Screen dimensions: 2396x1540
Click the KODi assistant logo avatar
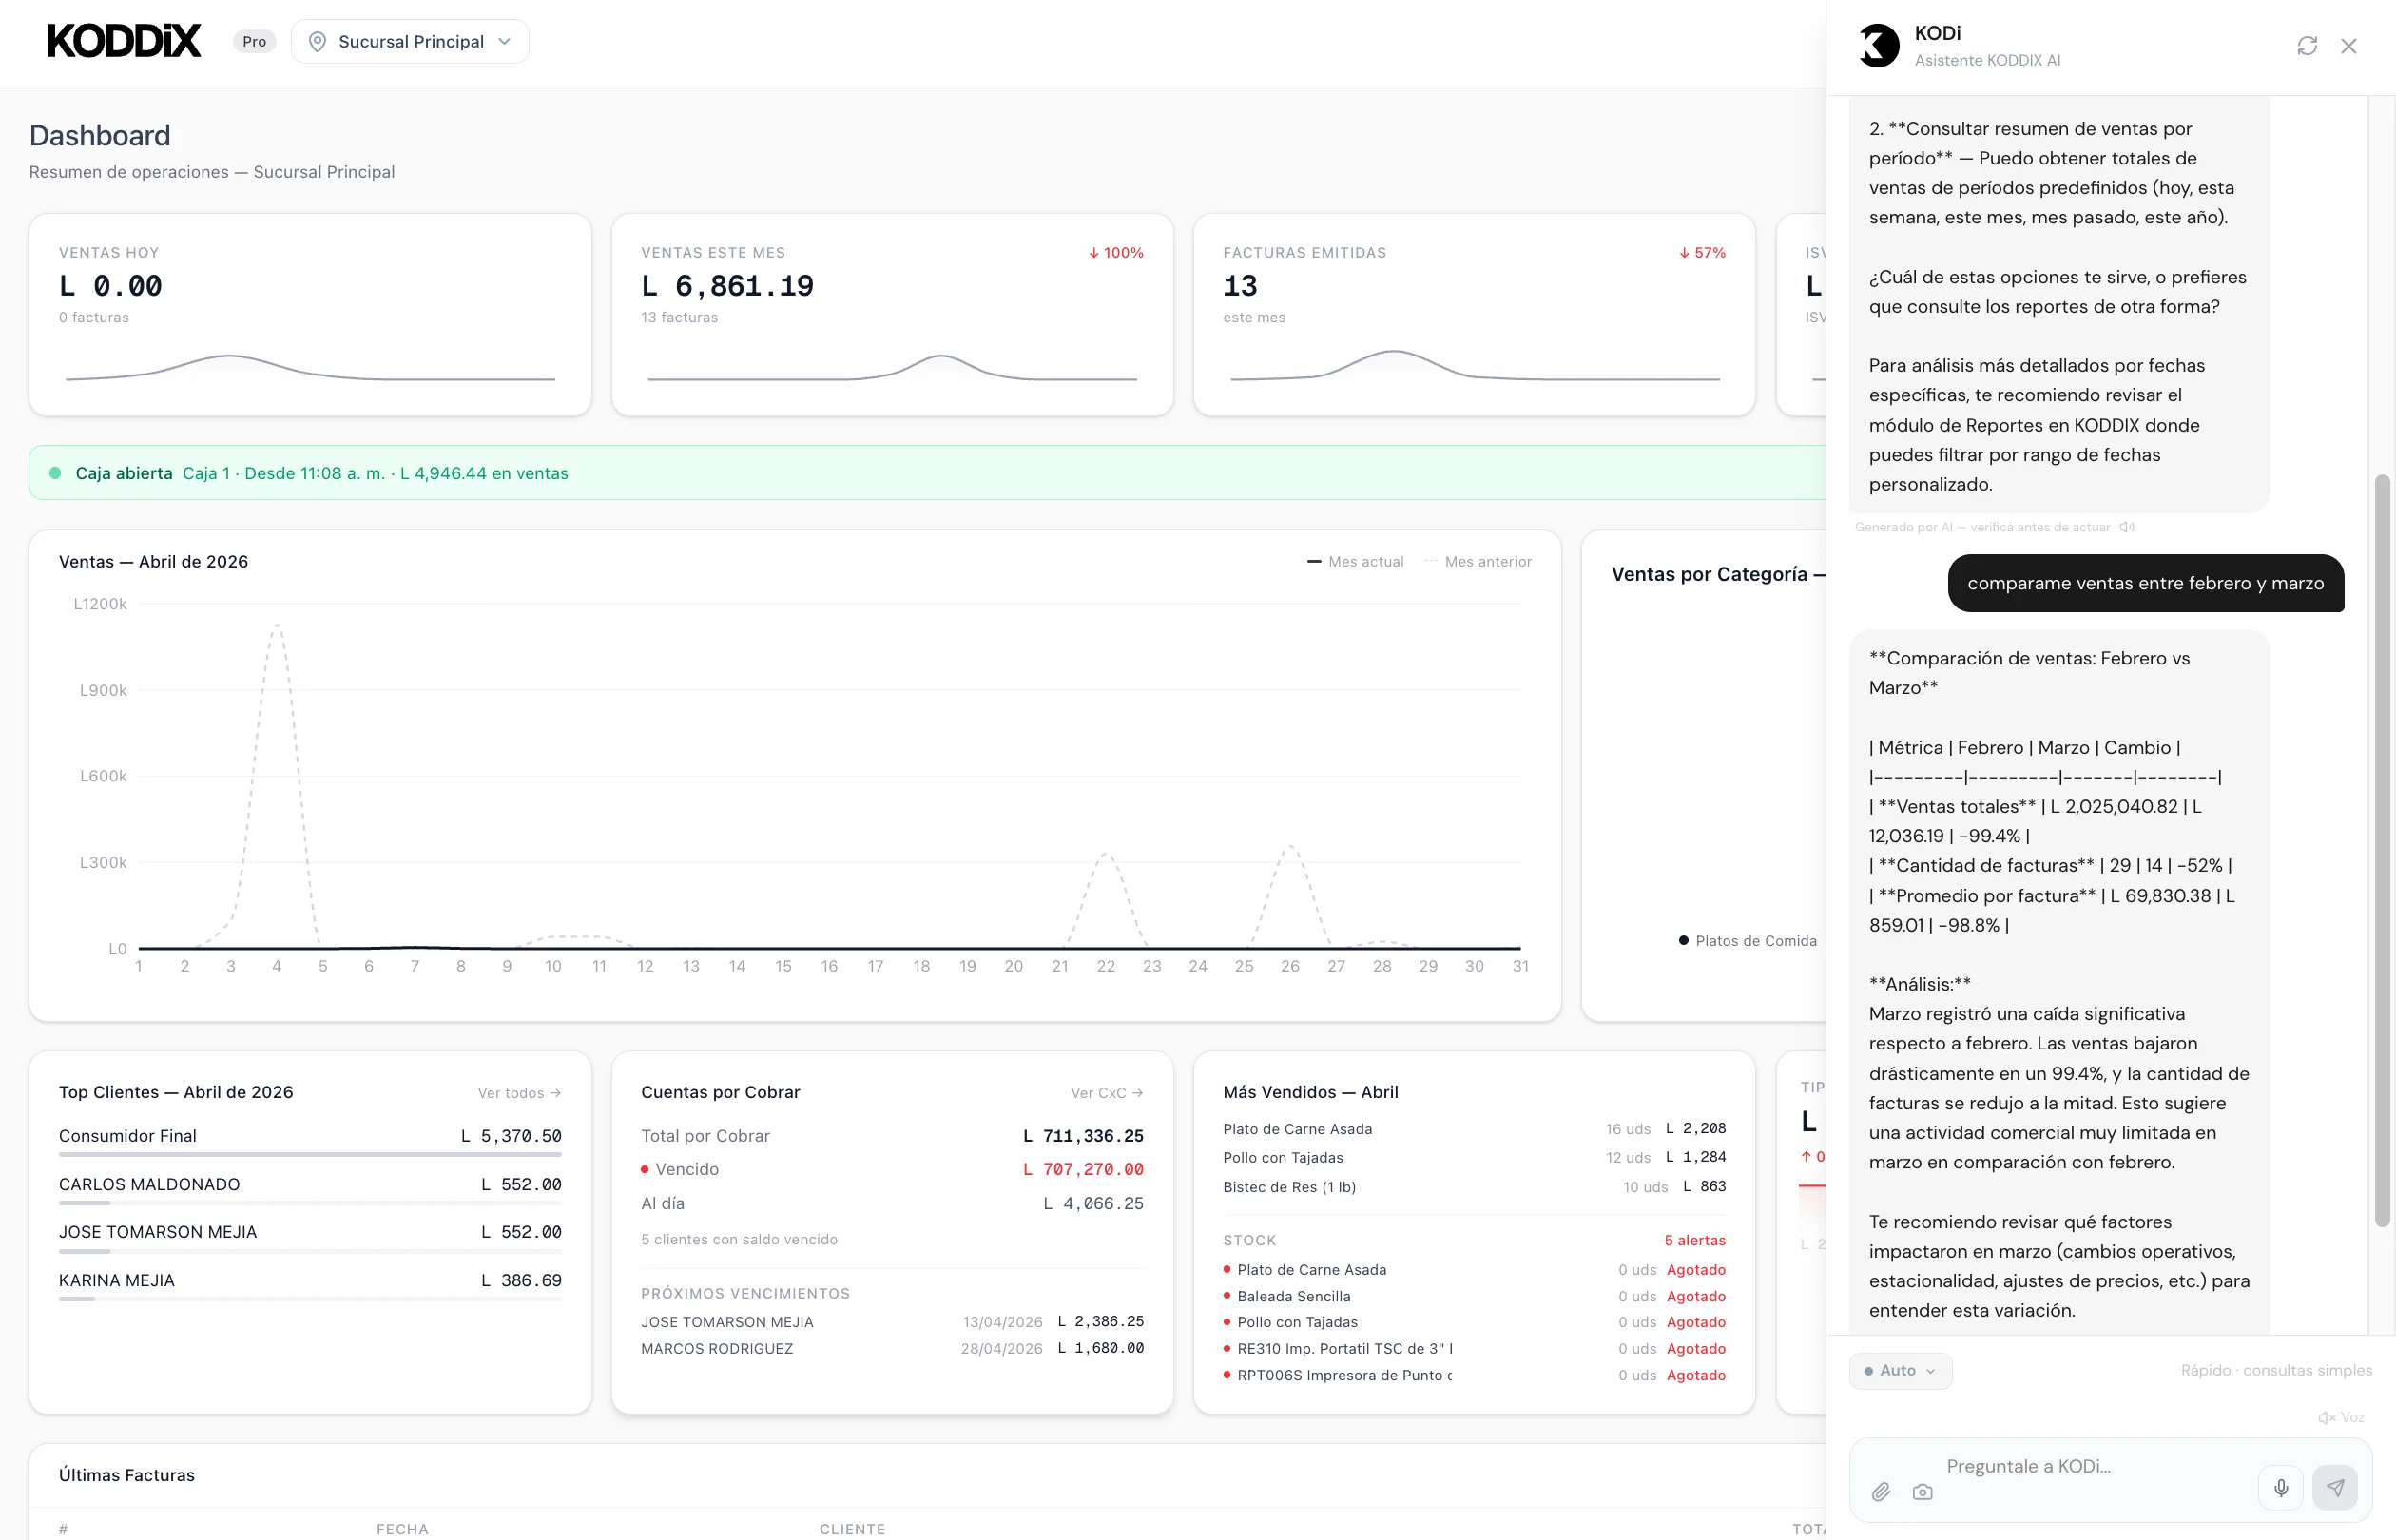1878,46
